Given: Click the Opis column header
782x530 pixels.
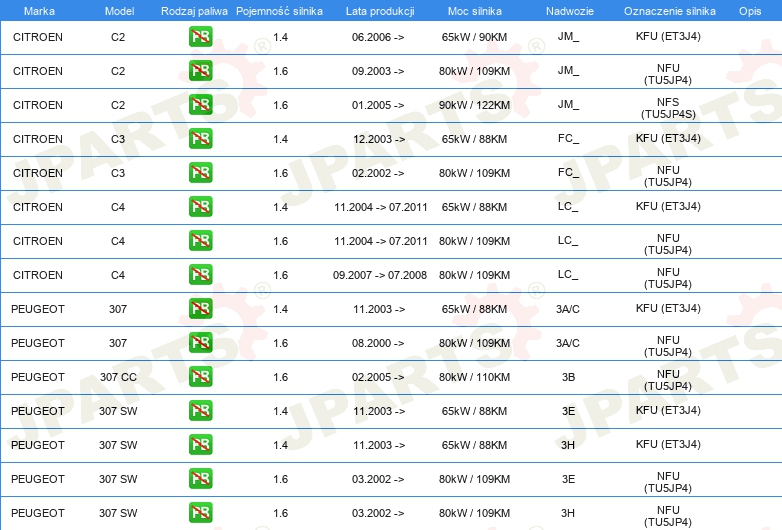Looking at the screenshot, I should click(750, 11).
